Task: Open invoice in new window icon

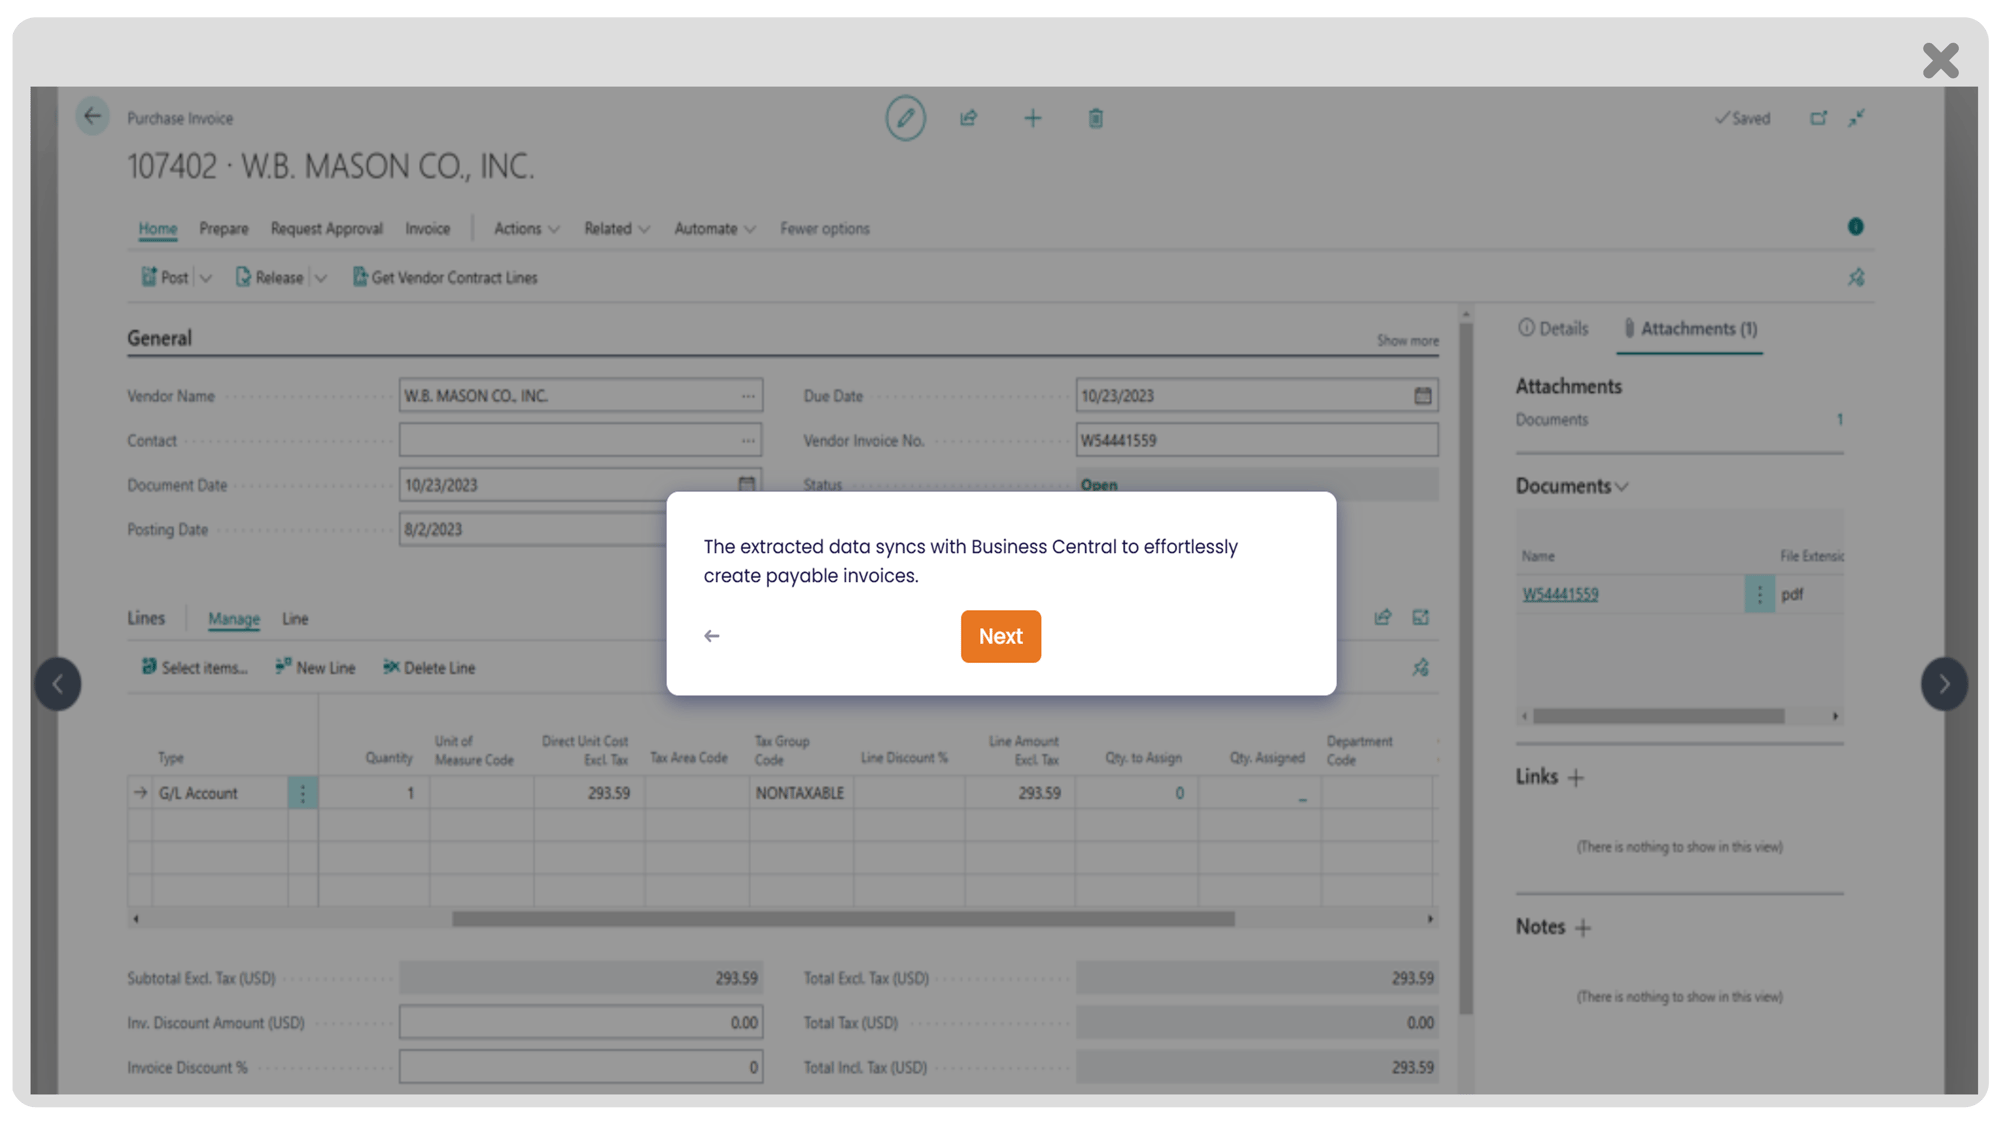Action: (1818, 118)
